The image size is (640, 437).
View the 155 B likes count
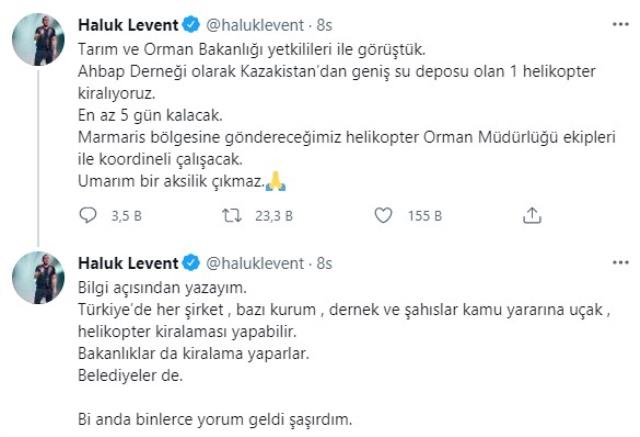coord(424,214)
